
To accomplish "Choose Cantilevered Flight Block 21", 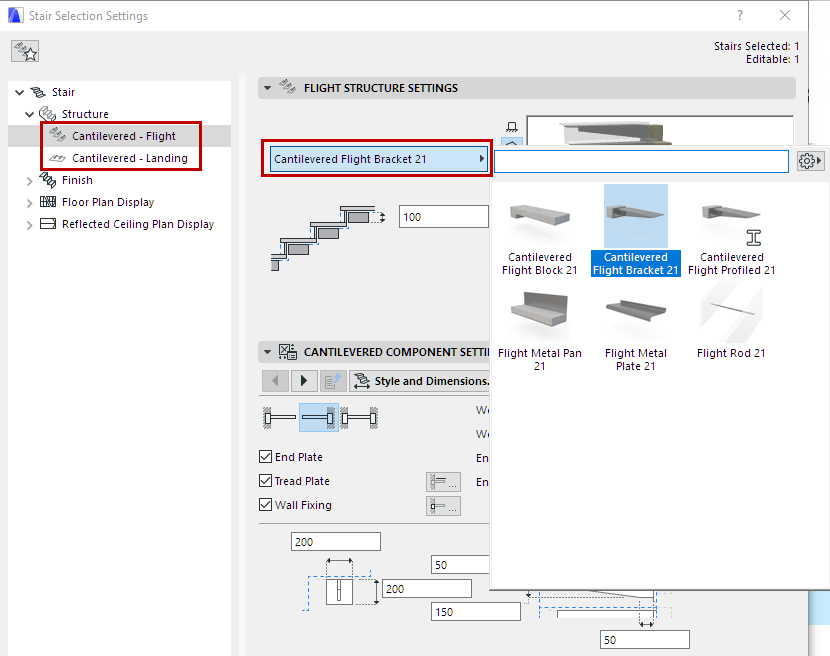I will [x=539, y=230].
